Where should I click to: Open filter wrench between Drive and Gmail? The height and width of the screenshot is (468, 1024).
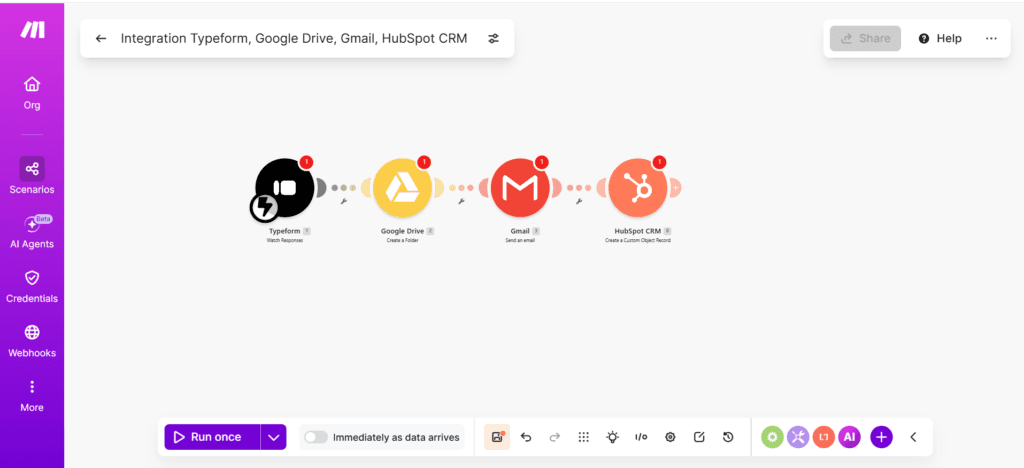coord(461,201)
